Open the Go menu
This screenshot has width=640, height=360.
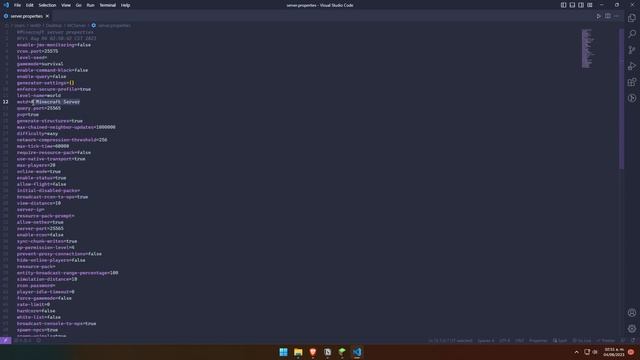tap(78, 5)
